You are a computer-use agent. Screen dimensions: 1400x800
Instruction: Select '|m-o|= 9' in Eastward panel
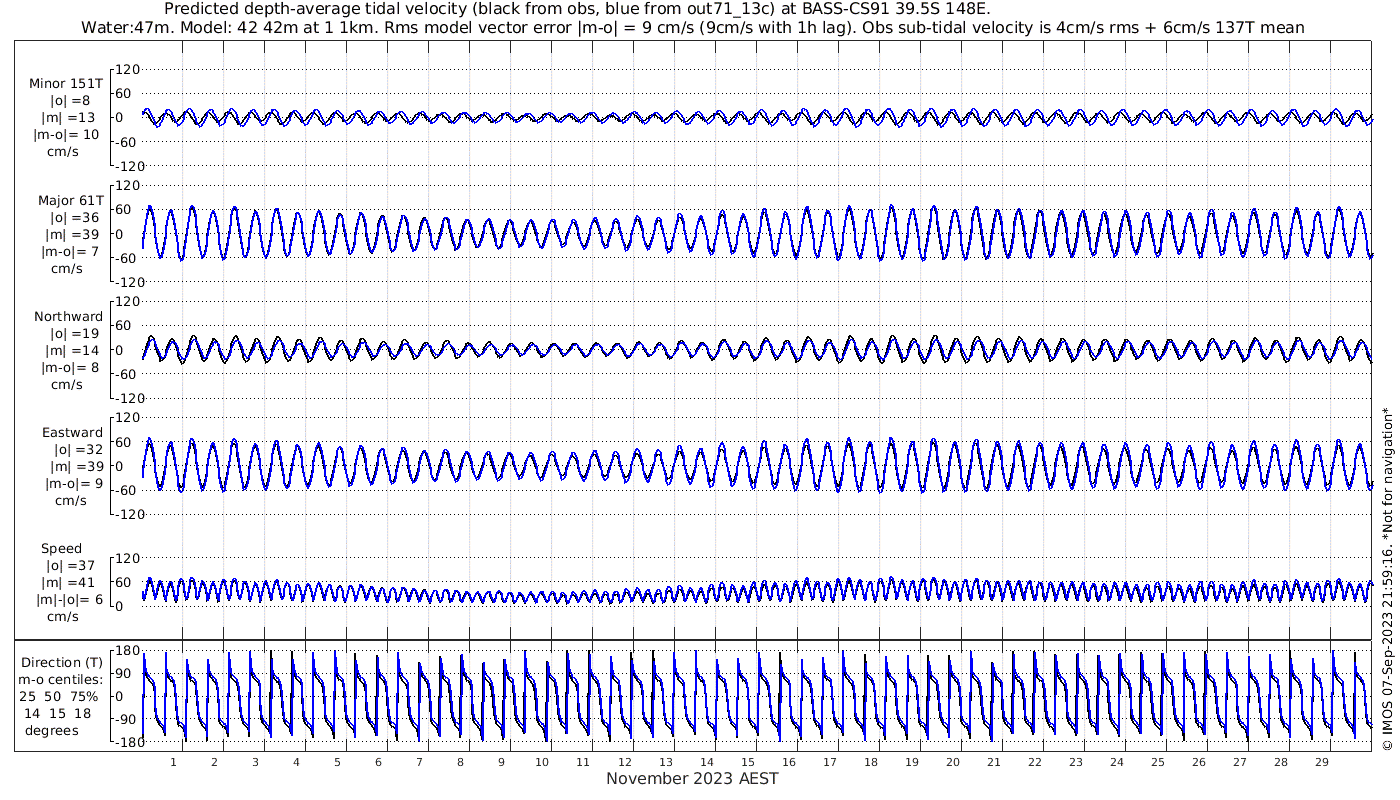coord(73,483)
